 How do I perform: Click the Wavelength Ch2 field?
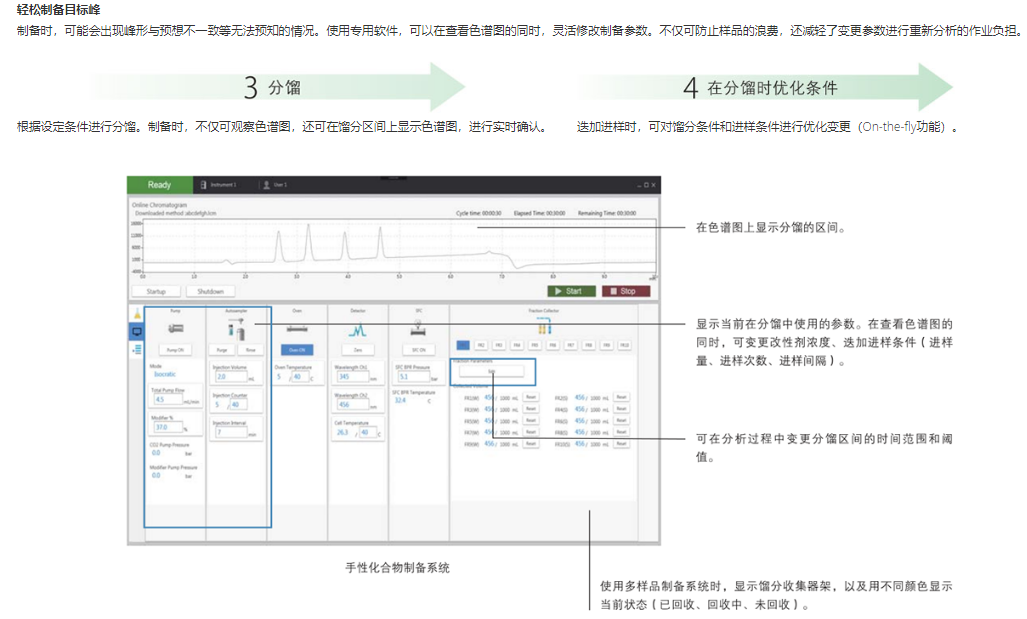[x=352, y=405]
